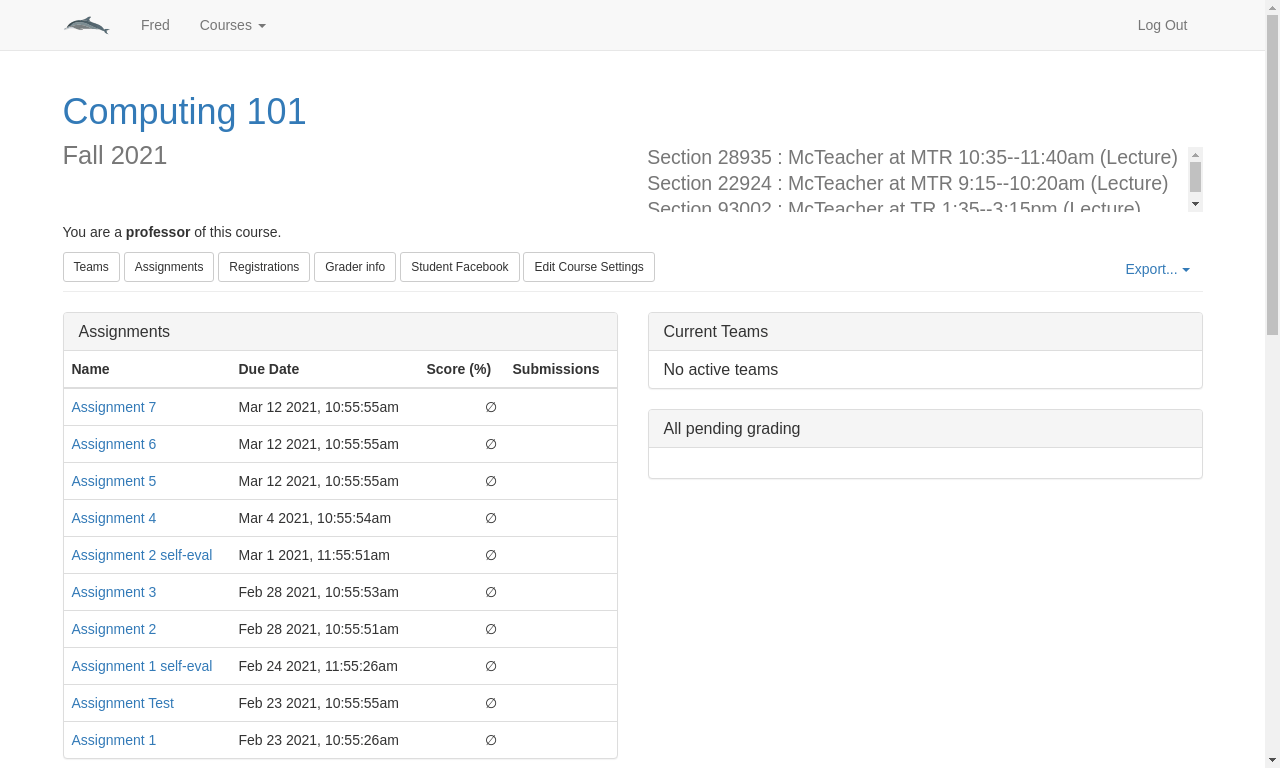Open Assignment 7 link
The width and height of the screenshot is (1280, 768).
coord(114,407)
